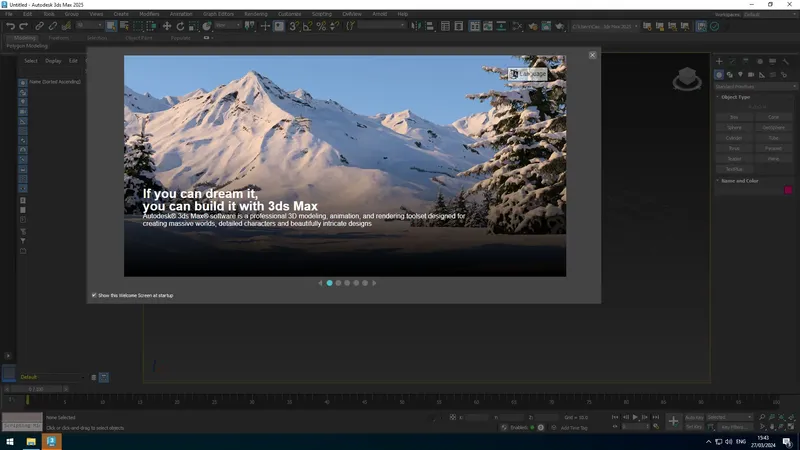Viewport: 800px width, 450px height.
Task: Click the Go to End playback button
Action: pyautogui.click(x=656, y=417)
